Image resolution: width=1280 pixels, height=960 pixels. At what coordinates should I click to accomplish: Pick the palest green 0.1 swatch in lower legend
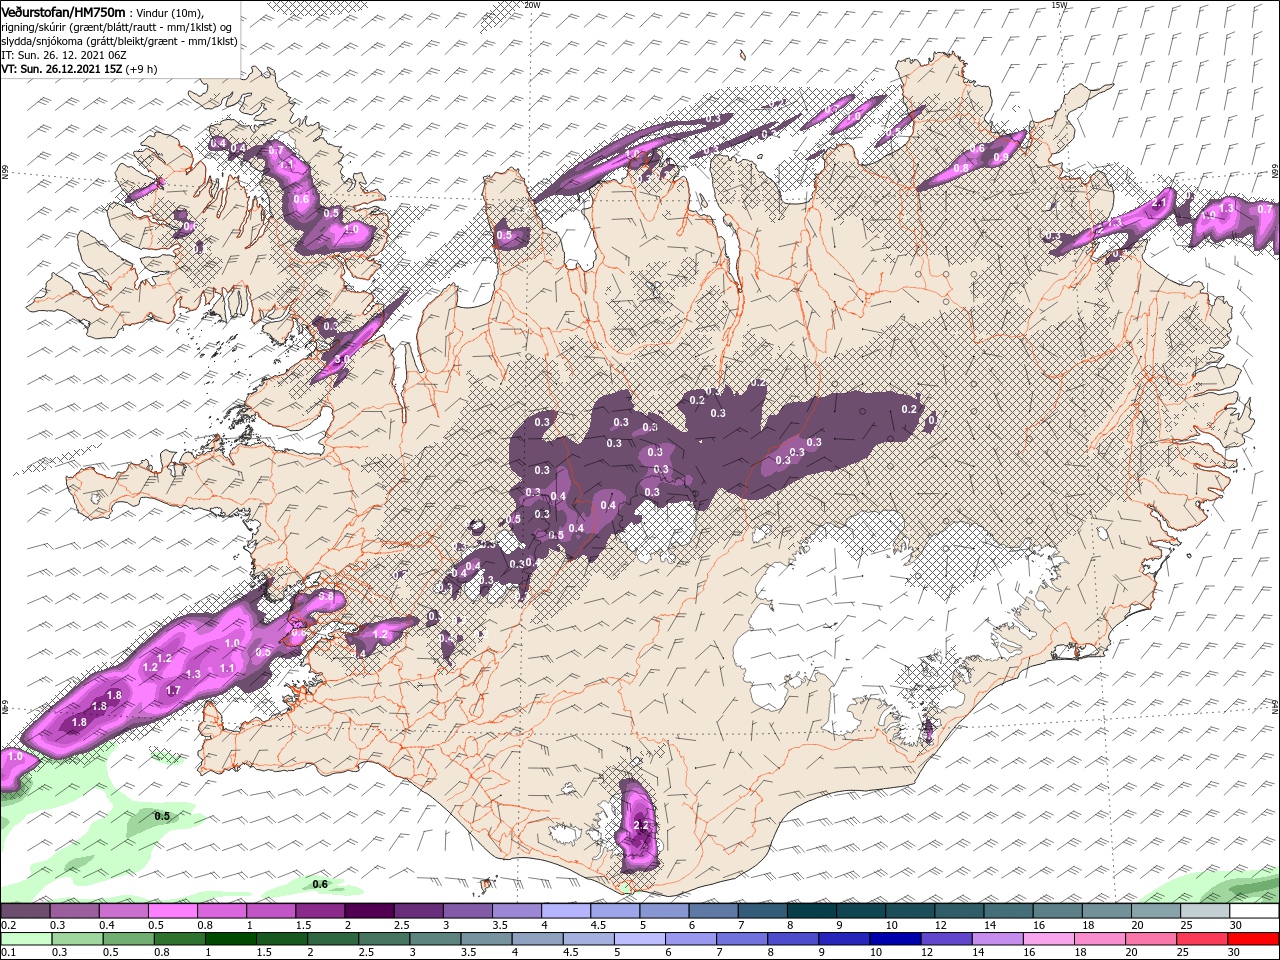point(25,939)
